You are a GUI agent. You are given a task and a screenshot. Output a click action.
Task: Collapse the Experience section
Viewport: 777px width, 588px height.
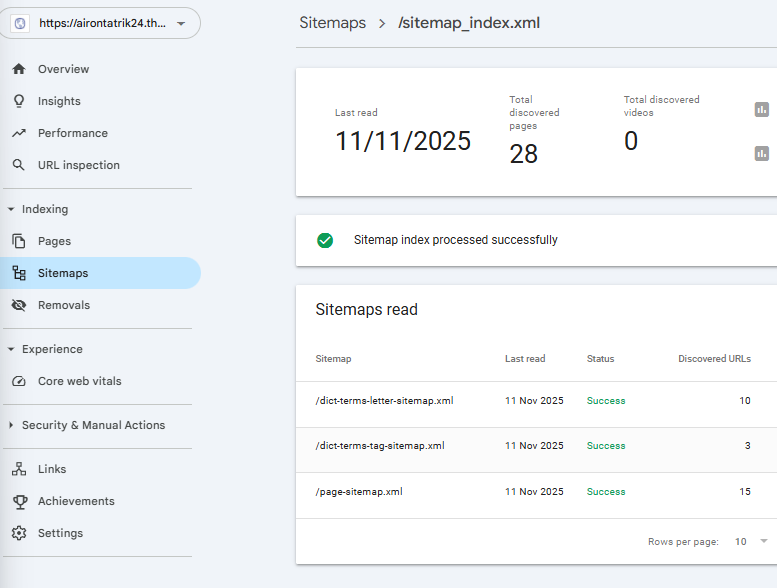tap(11, 349)
